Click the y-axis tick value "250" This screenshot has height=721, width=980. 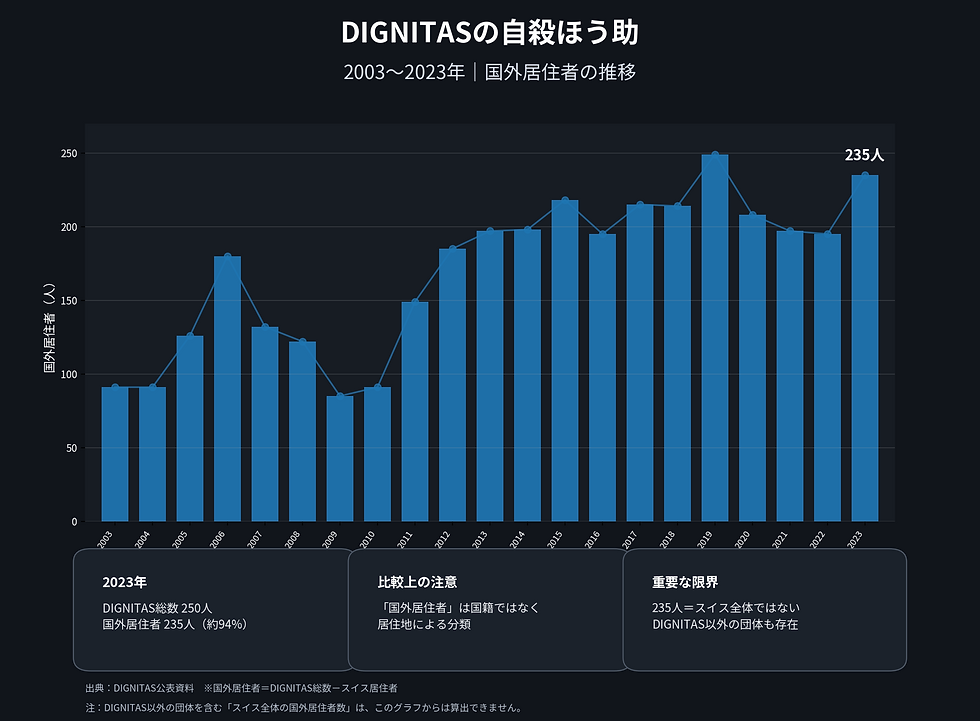[69, 154]
